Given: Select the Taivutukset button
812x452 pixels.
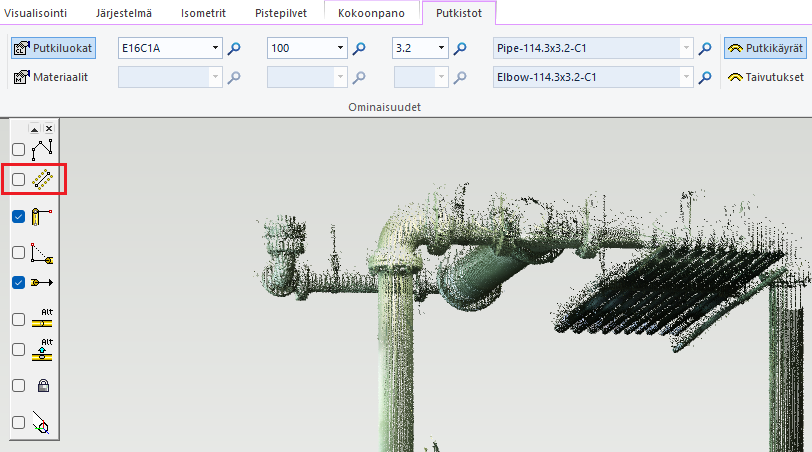Looking at the screenshot, I should pos(765,77).
